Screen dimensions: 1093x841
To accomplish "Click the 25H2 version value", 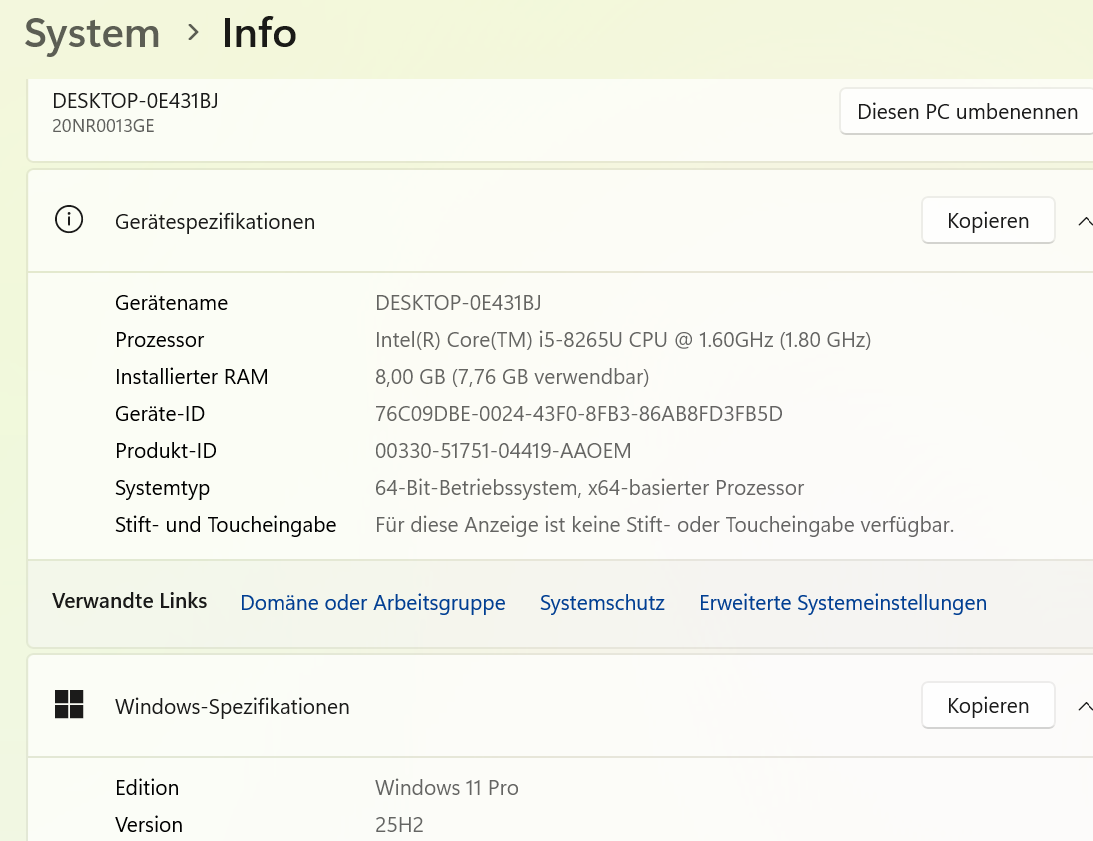I will click(x=399, y=824).
